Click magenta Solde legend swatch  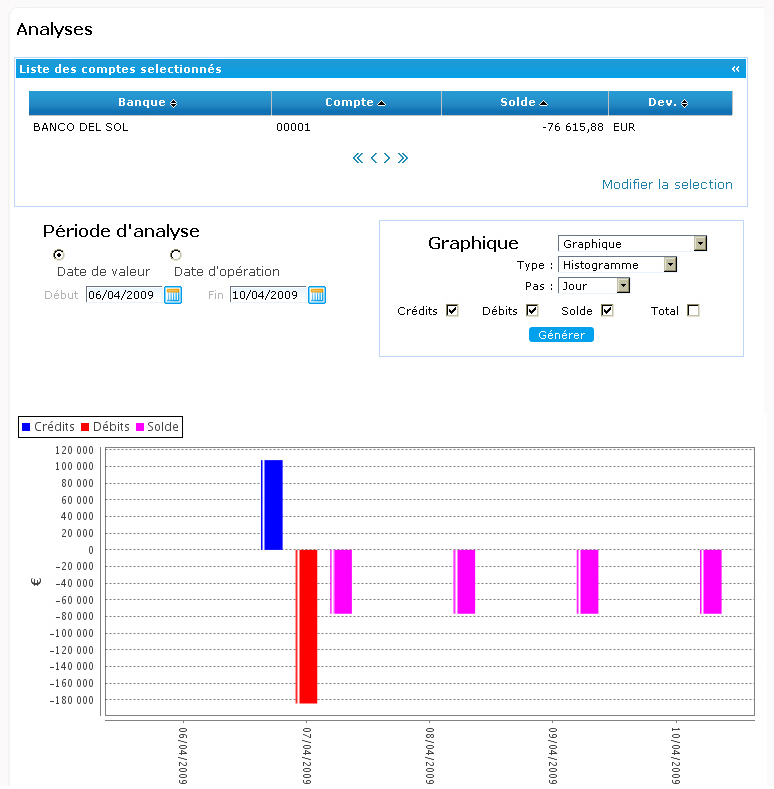[x=140, y=427]
